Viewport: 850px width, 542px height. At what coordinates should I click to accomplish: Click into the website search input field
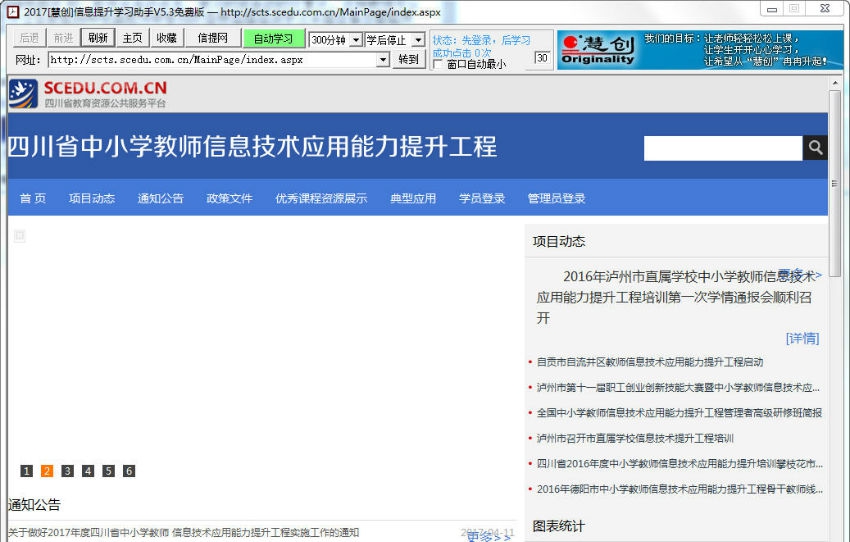click(722, 148)
